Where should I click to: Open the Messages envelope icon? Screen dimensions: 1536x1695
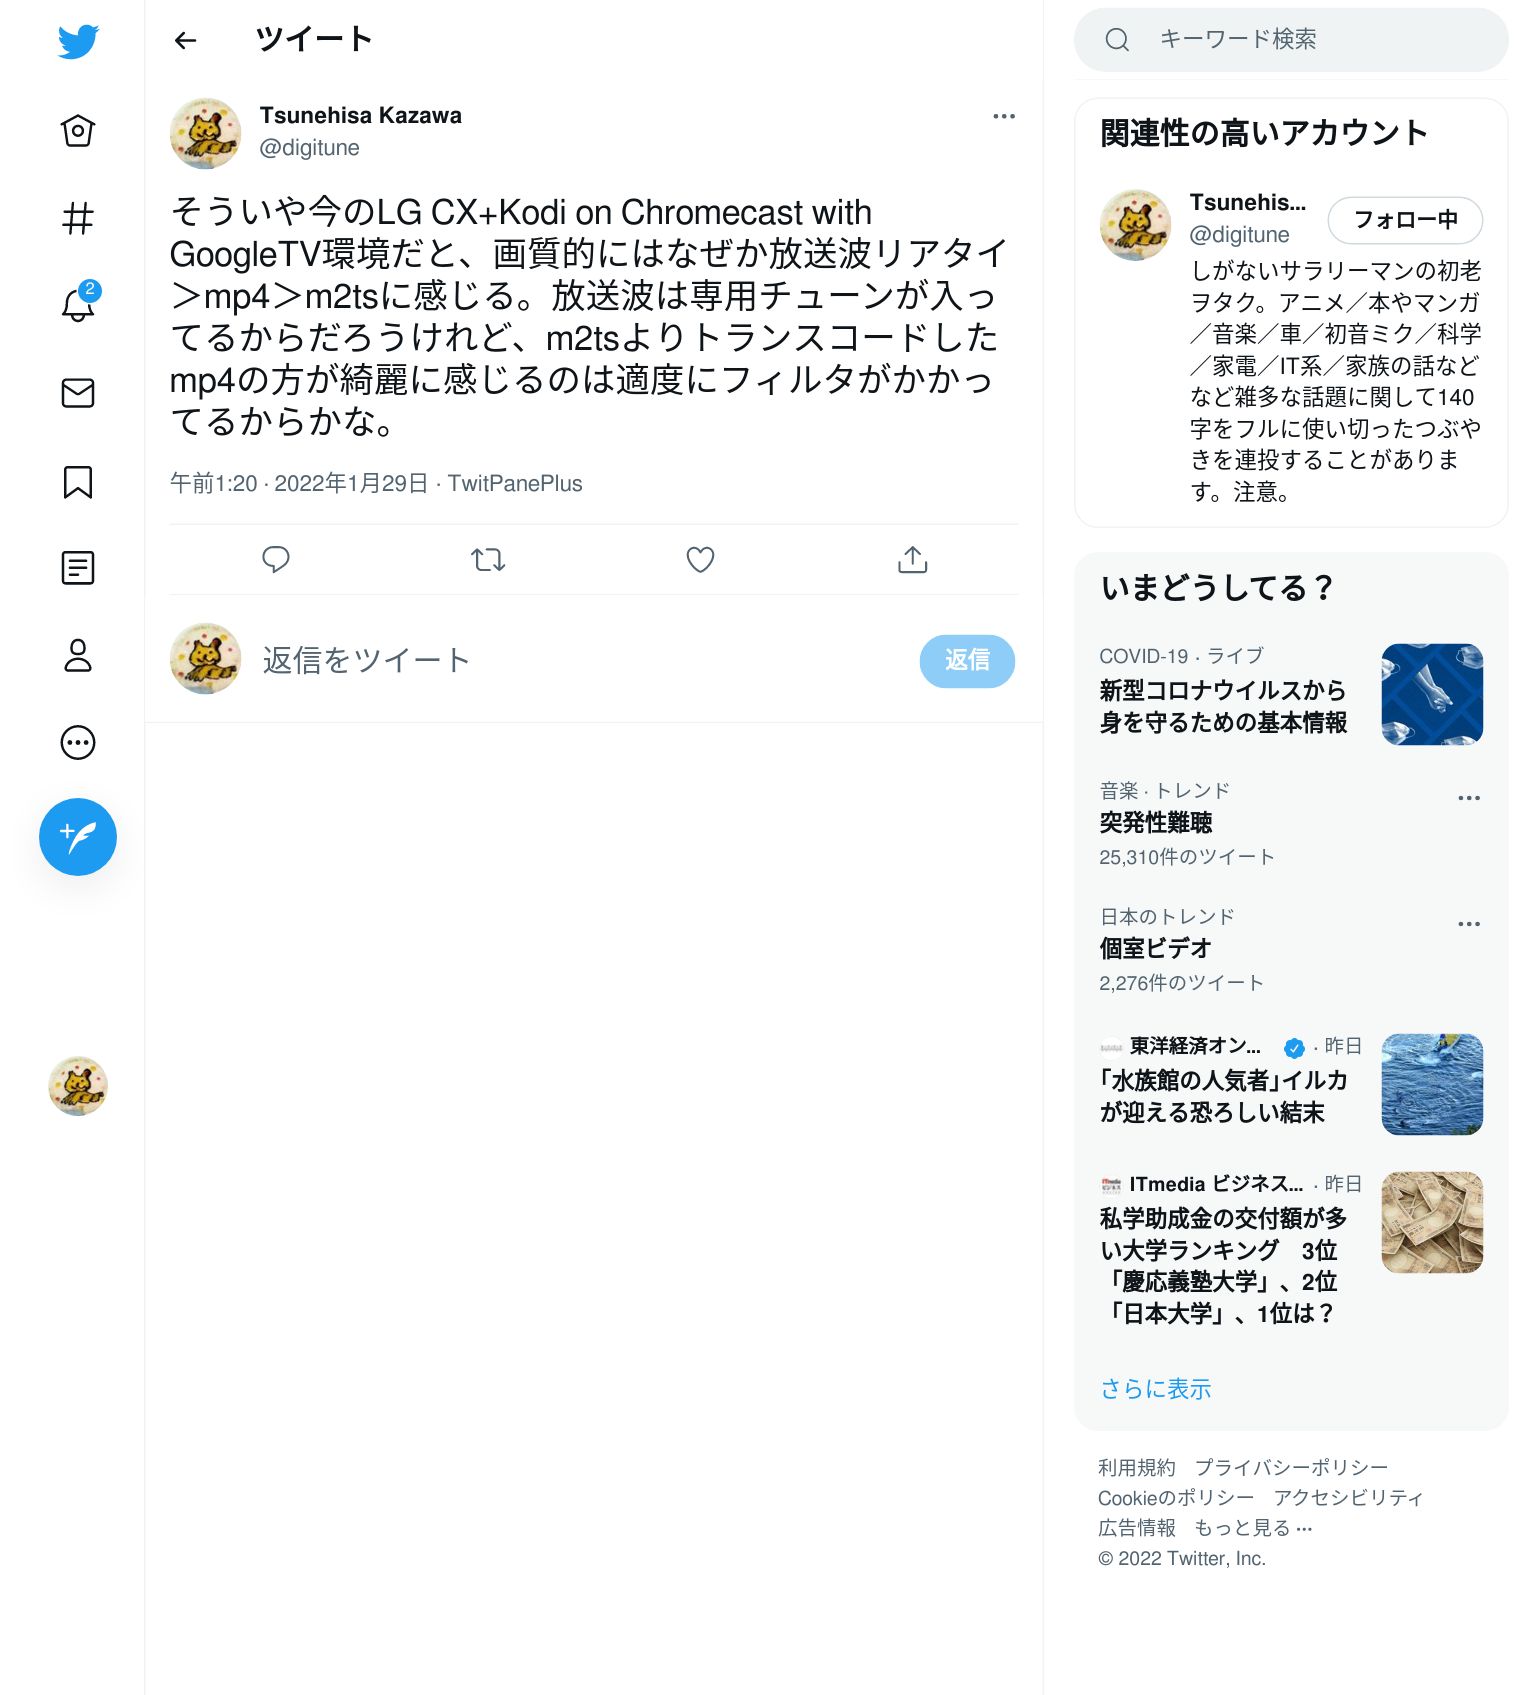[78, 393]
